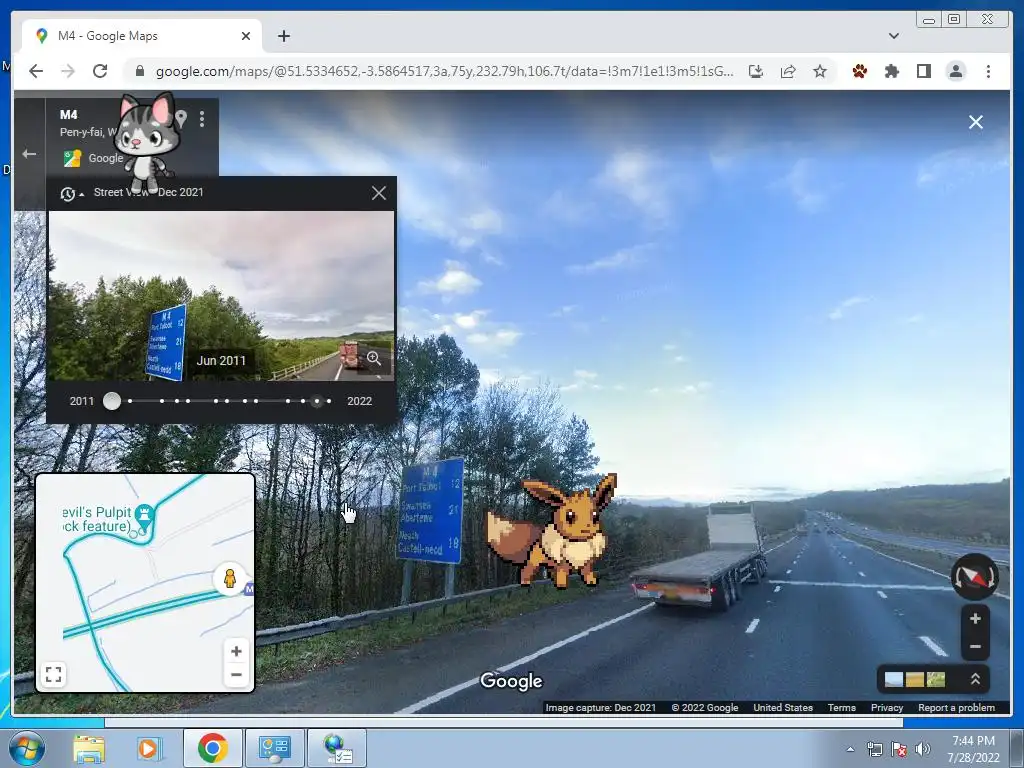1024x768 pixels.
Task: Click the forward navigation arrow
Action: pos(68,71)
